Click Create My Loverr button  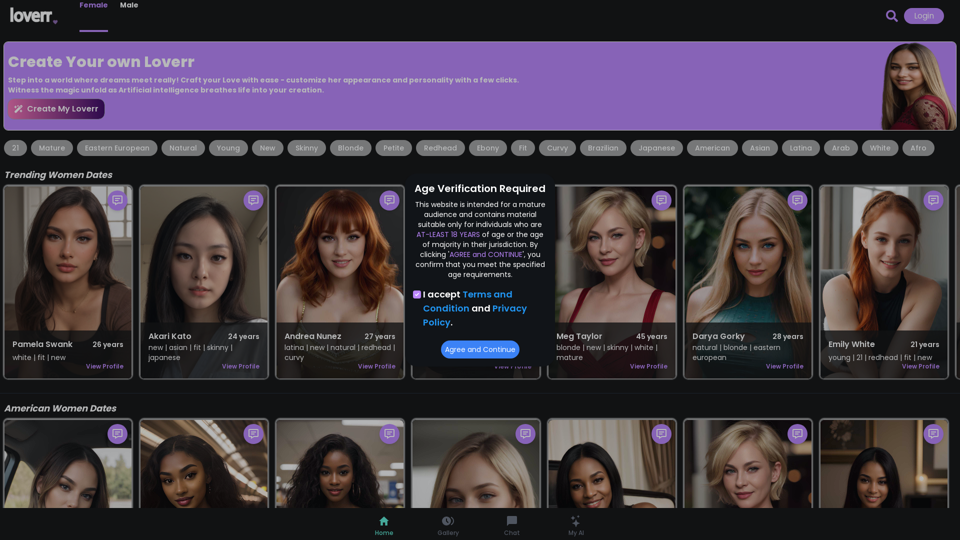pos(56,109)
